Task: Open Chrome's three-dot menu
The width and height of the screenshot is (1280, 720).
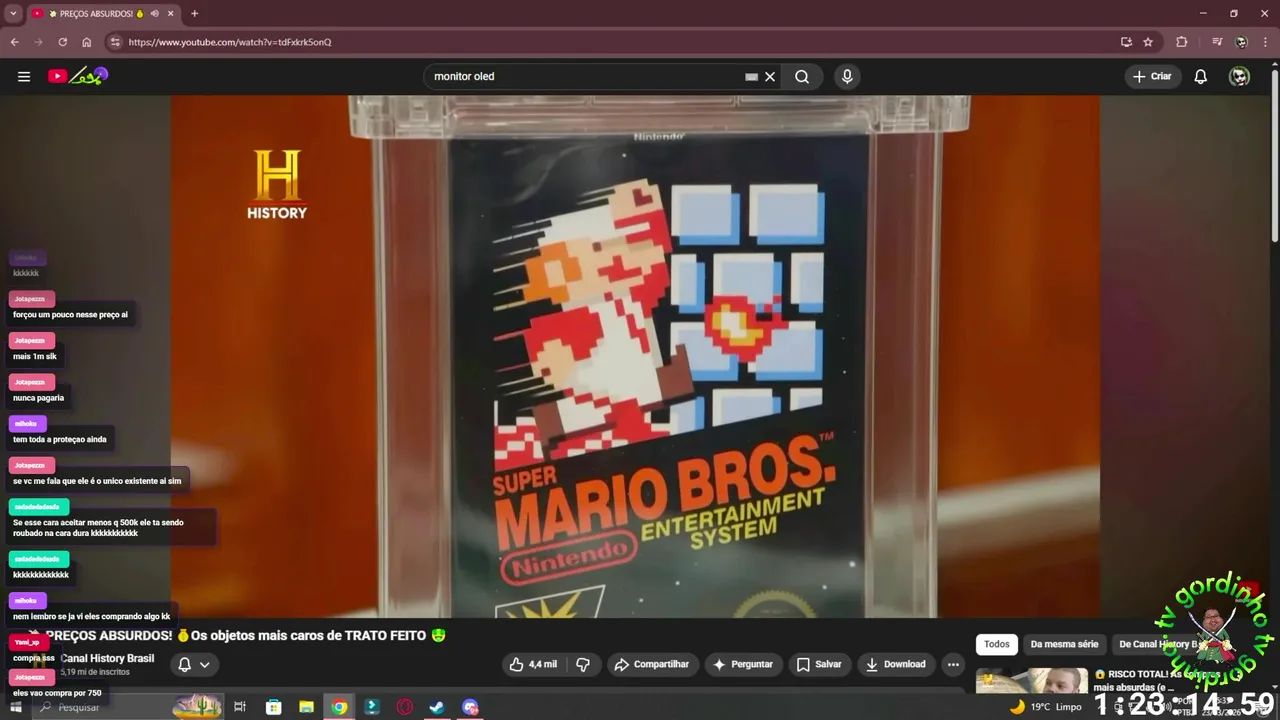Action: 1265,42
